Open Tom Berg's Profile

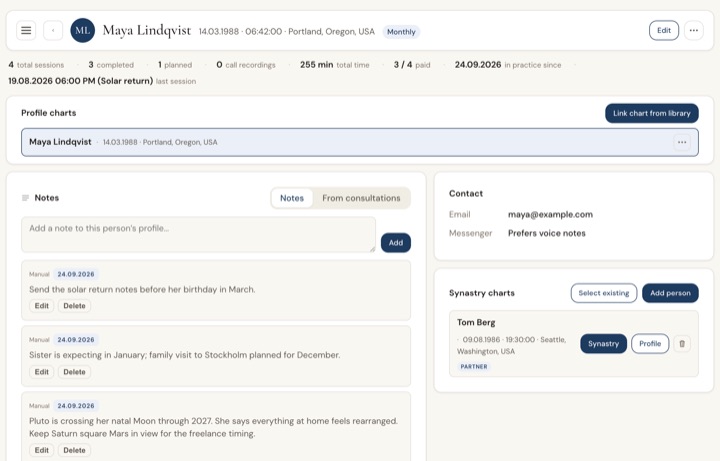click(x=650, y=343)
